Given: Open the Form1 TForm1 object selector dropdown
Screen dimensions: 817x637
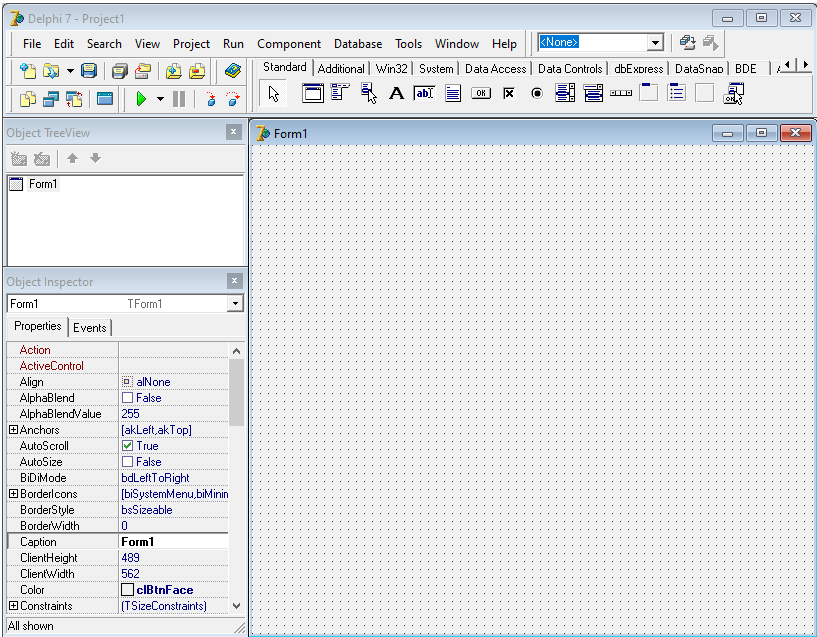Looking at the screenshot, I should click(x=236, y=304).
